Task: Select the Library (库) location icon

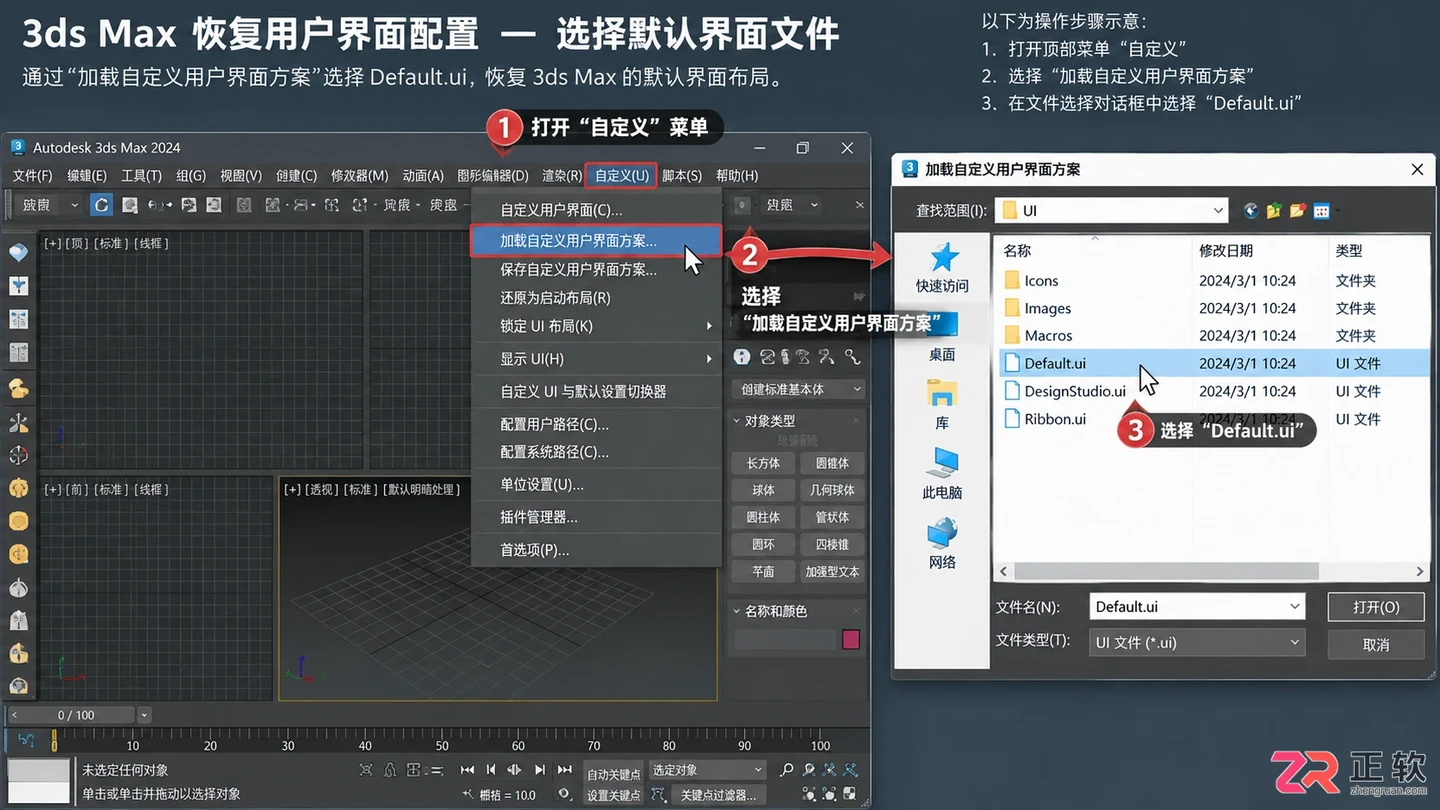Action: pyautogui.click(x=942, y=394)
